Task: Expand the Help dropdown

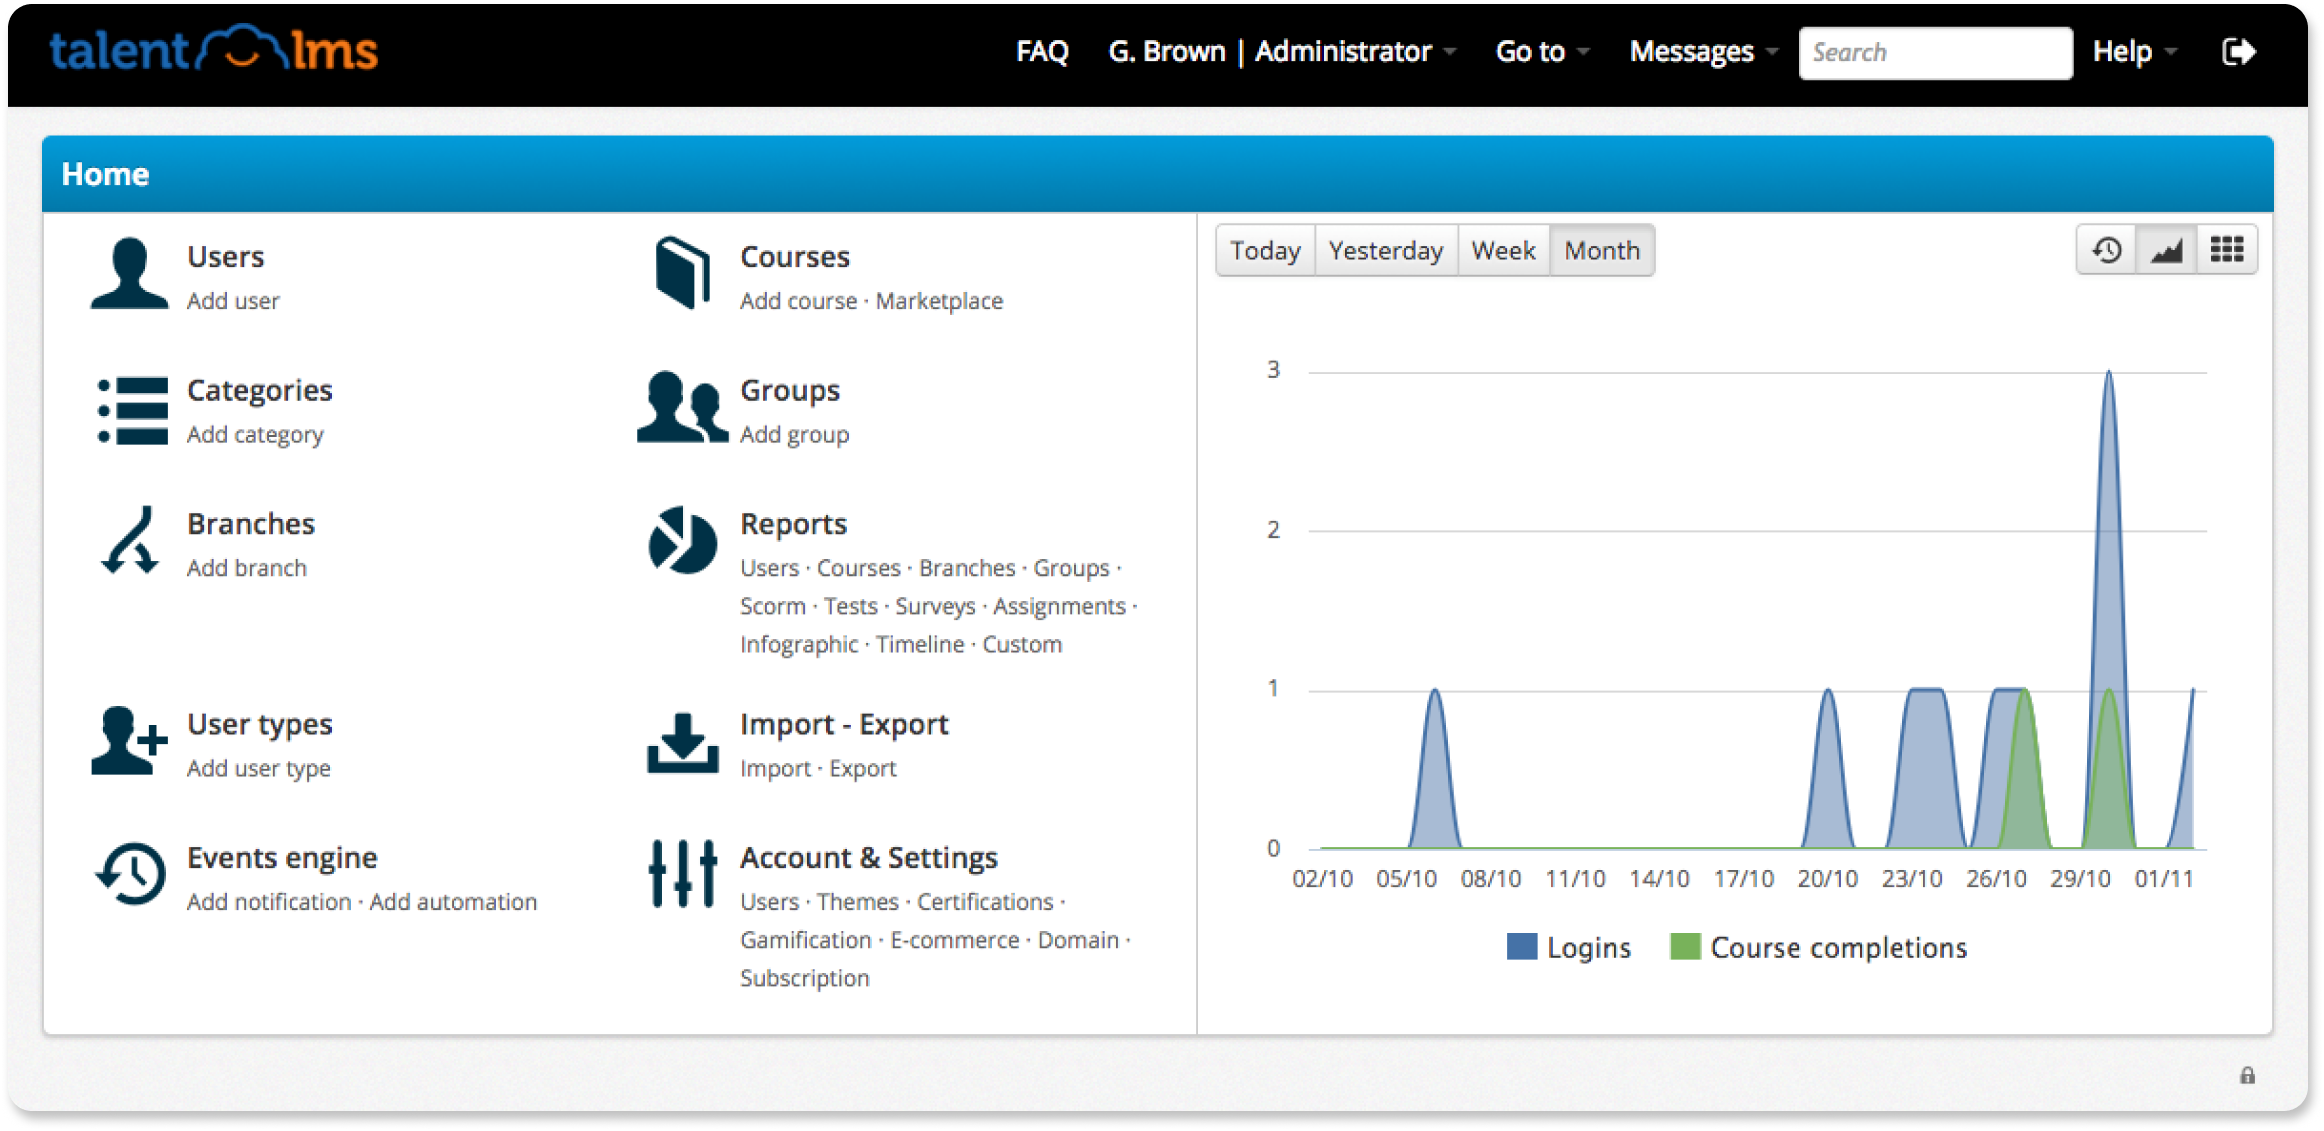Action: pyautogui.click(x=2133, y=51)
